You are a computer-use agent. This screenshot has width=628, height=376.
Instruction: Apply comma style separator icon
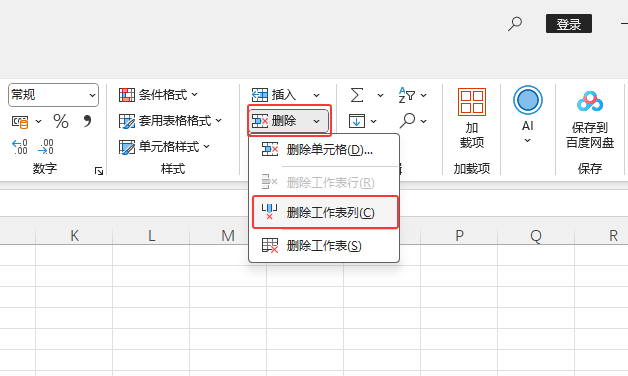point(87,121)
